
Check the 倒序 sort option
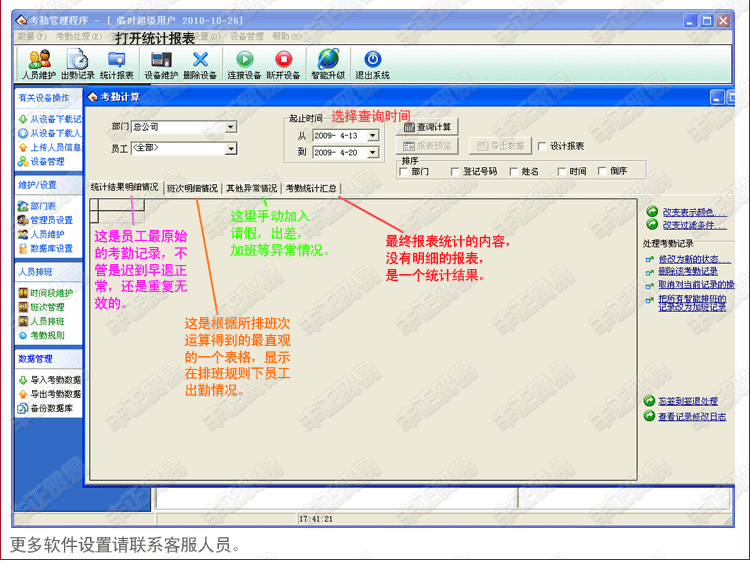(x=603, y=171)
